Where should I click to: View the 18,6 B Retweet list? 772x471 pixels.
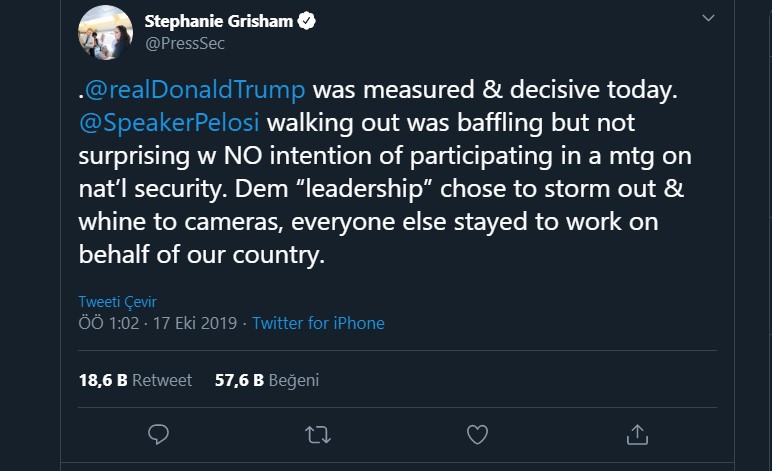click(135, 380)
